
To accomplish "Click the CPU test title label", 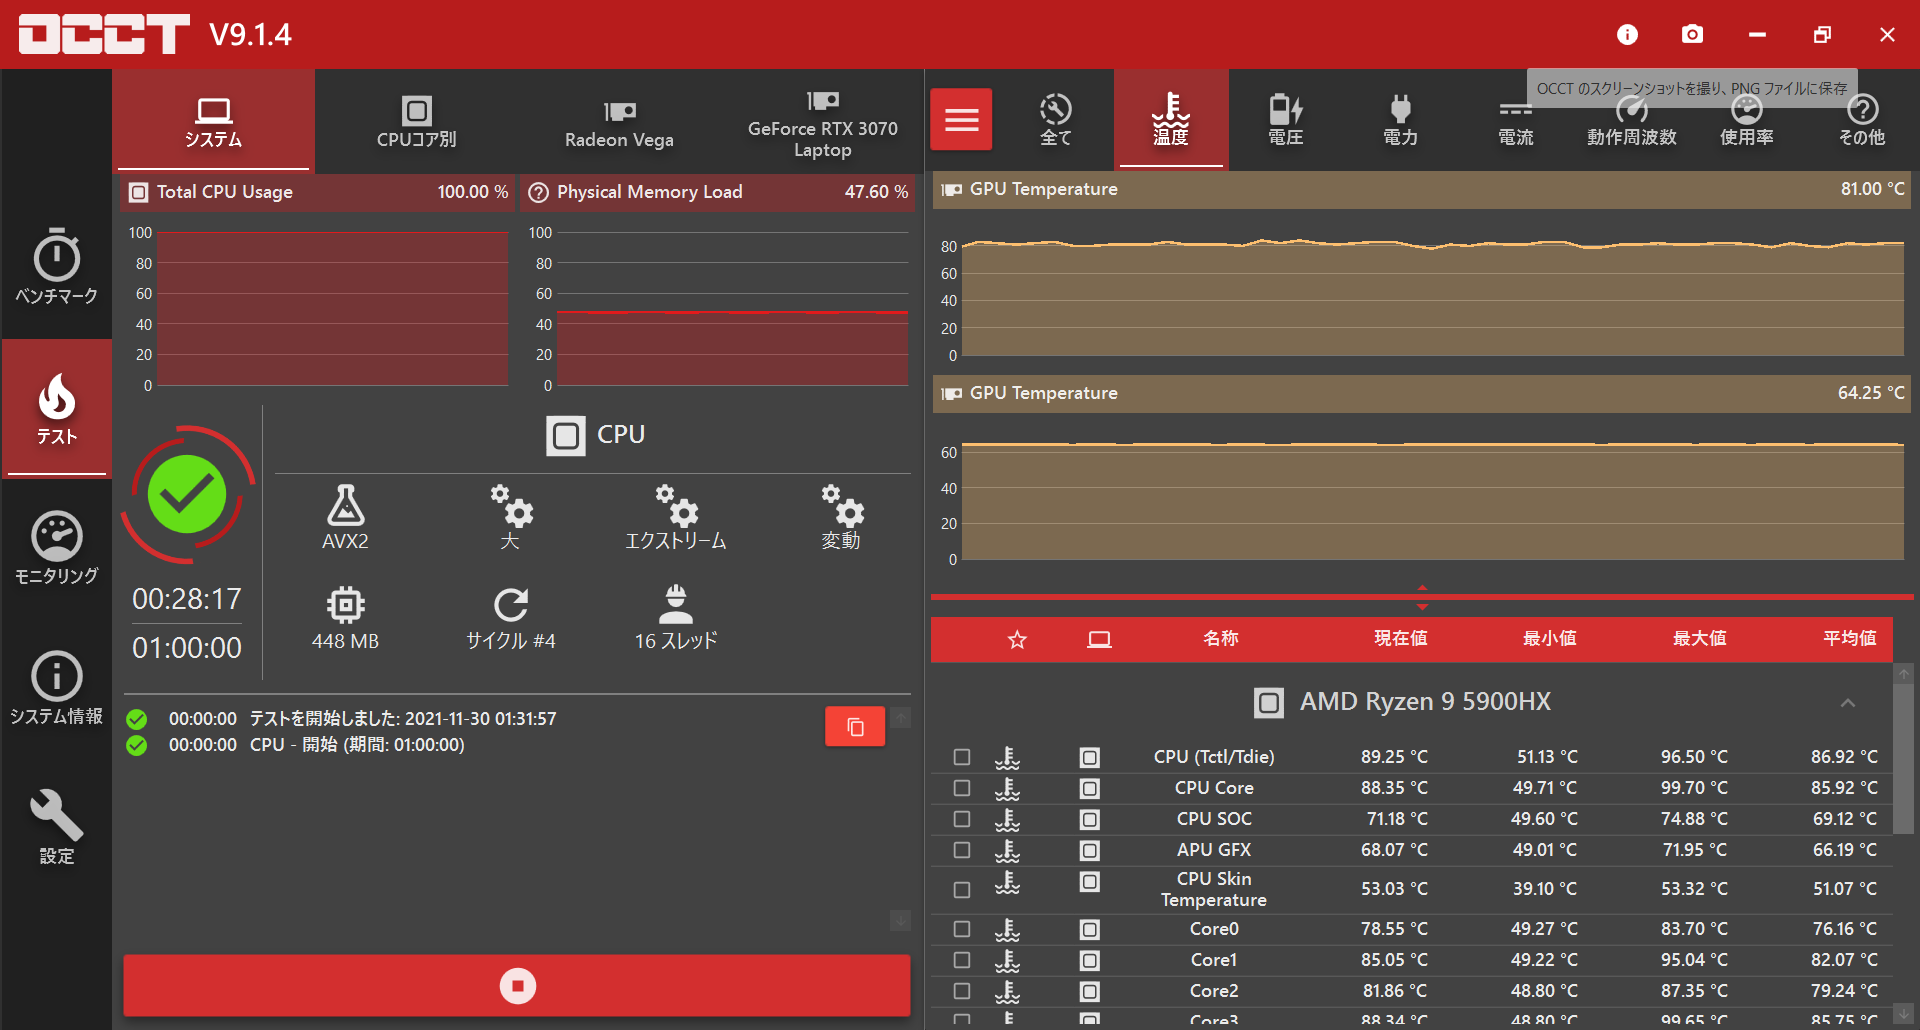I will [621, 434].
